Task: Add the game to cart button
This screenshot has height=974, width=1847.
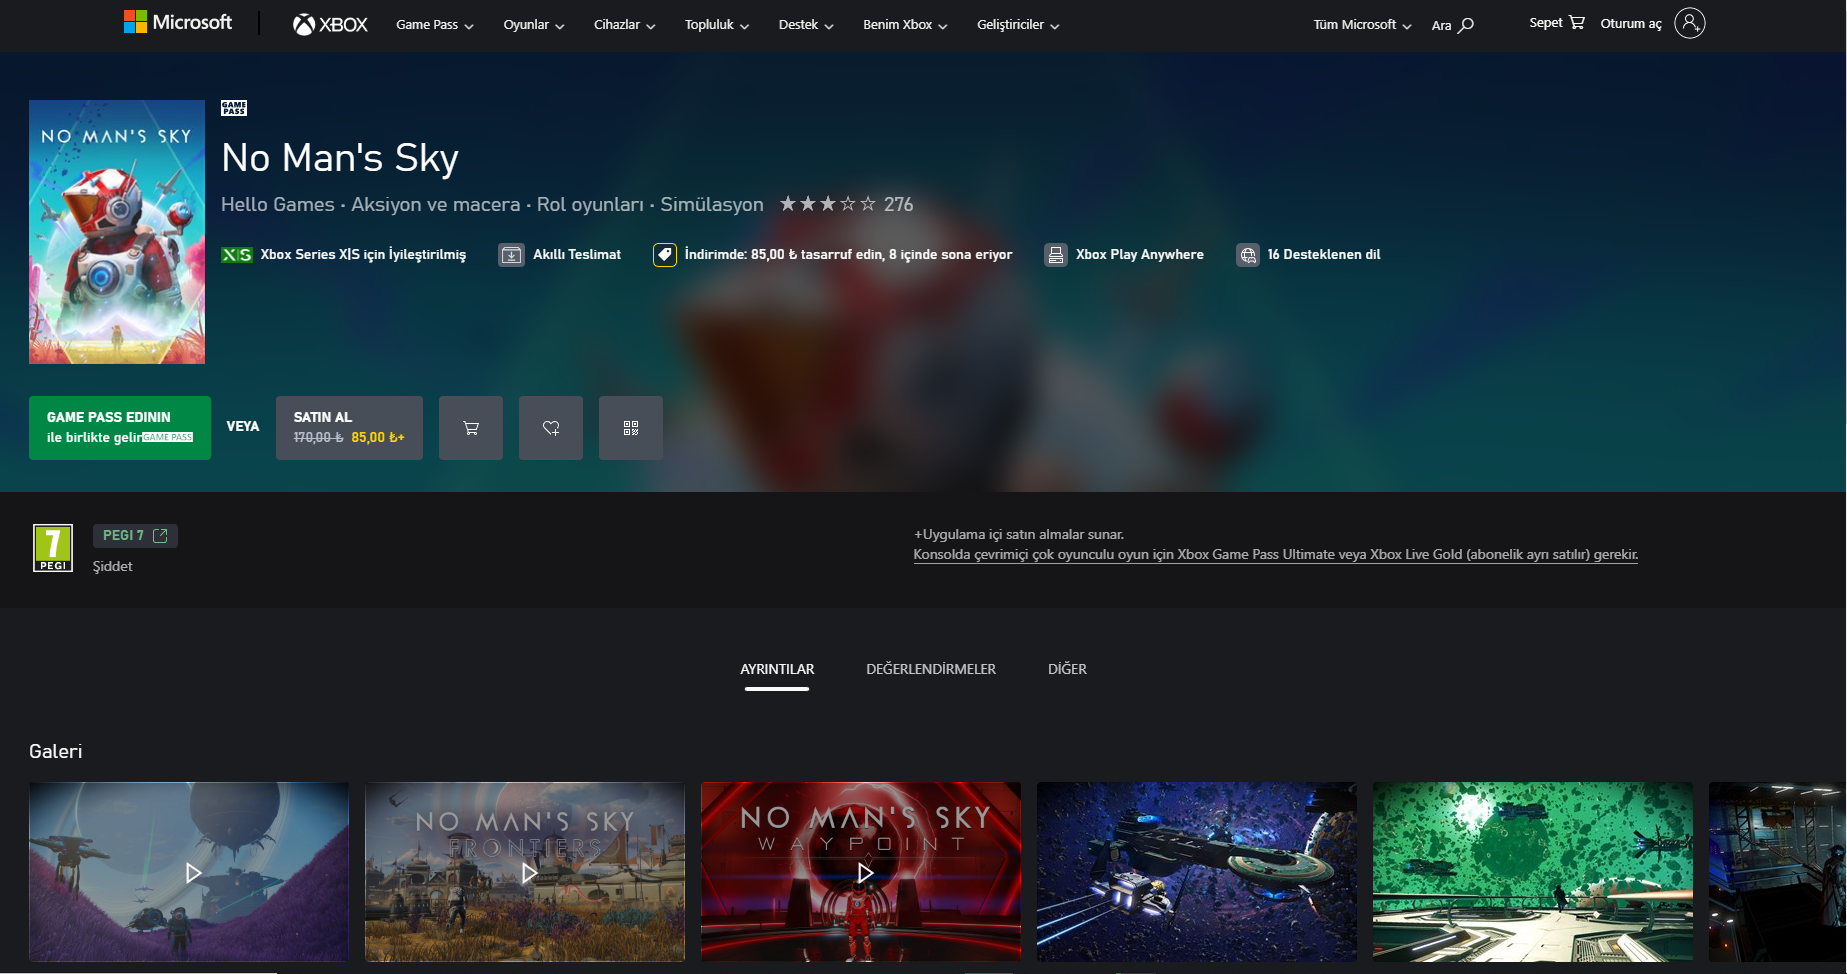Action: pos(471,428)
